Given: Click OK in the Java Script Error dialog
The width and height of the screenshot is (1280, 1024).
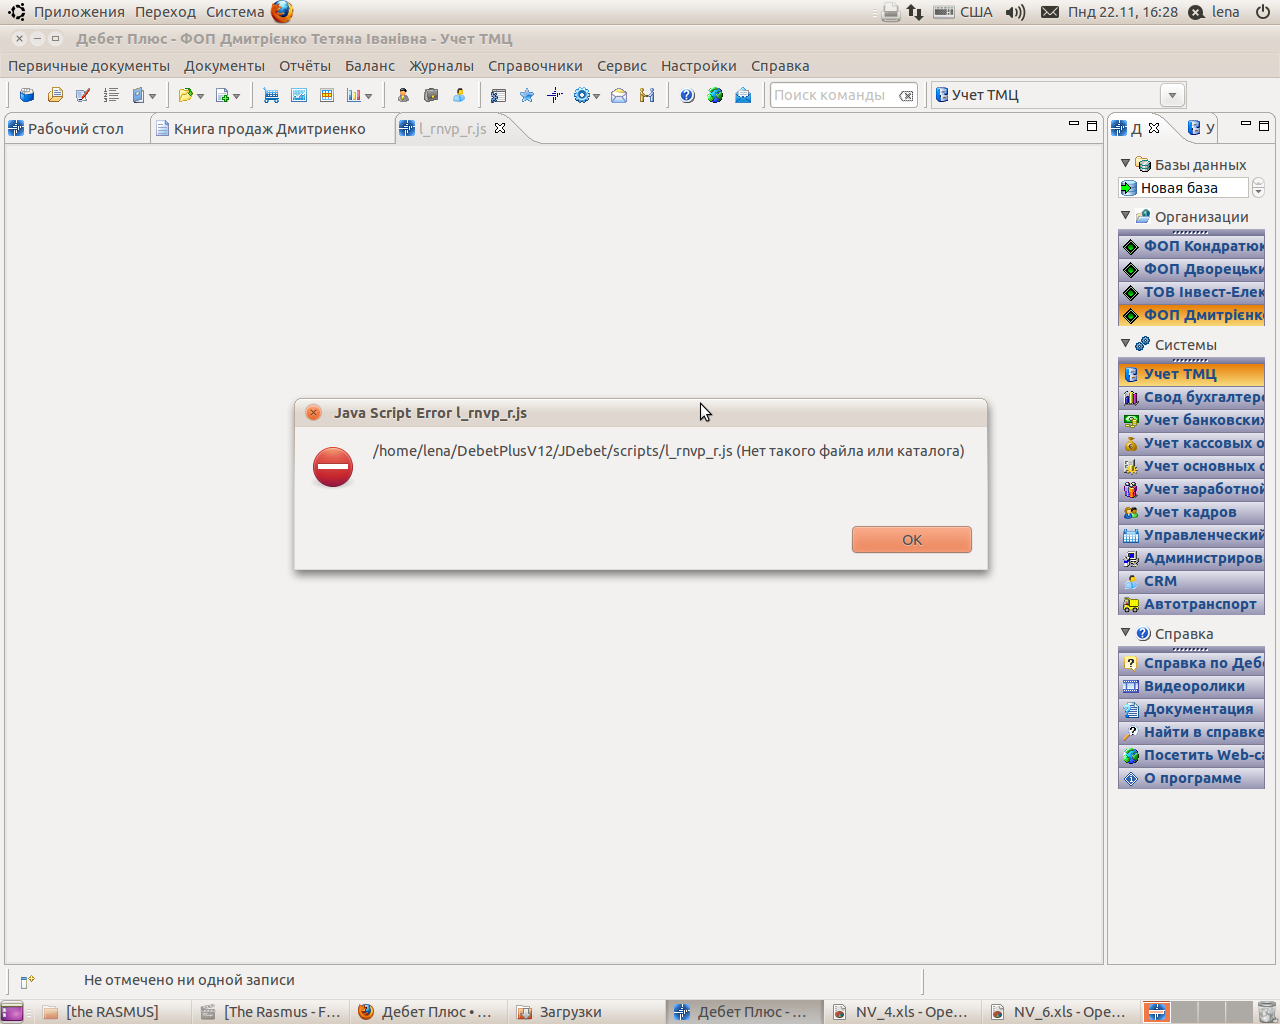Looking at the screenshot, I should (x=912, y=539).
